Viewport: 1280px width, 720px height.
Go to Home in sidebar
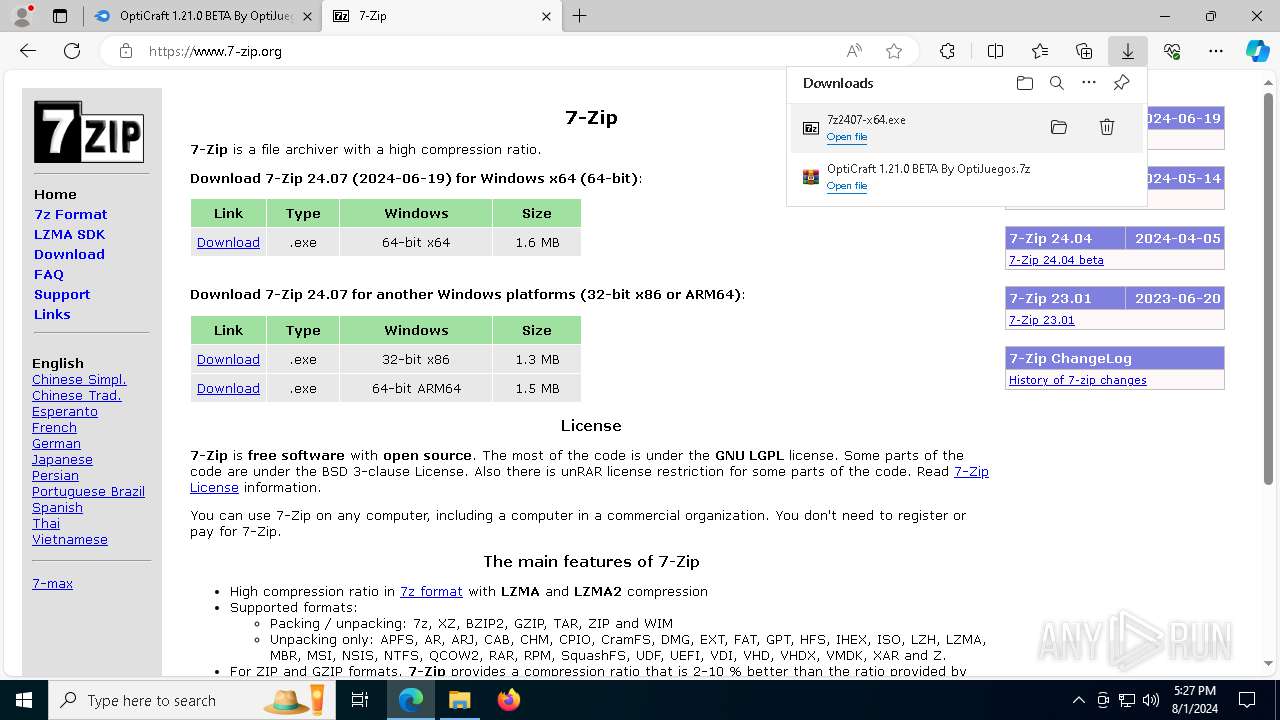point(55,195)
